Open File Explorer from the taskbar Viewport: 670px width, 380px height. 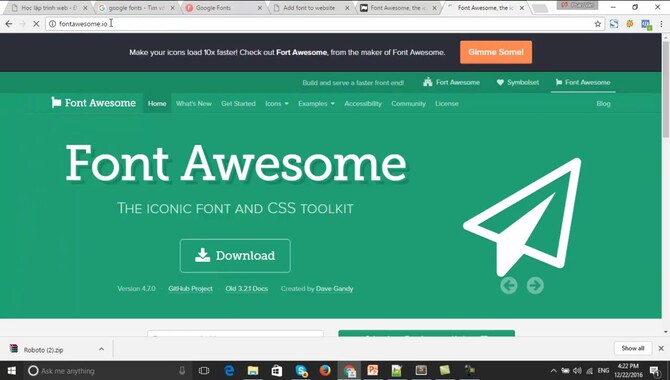click(x=253, y=370)
